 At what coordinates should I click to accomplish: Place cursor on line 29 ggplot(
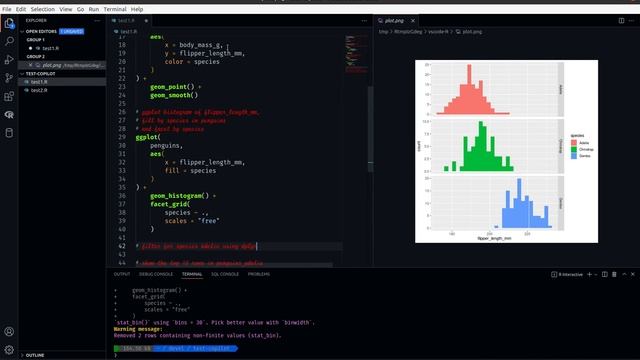pyautogui.click(x=148, y=137)
